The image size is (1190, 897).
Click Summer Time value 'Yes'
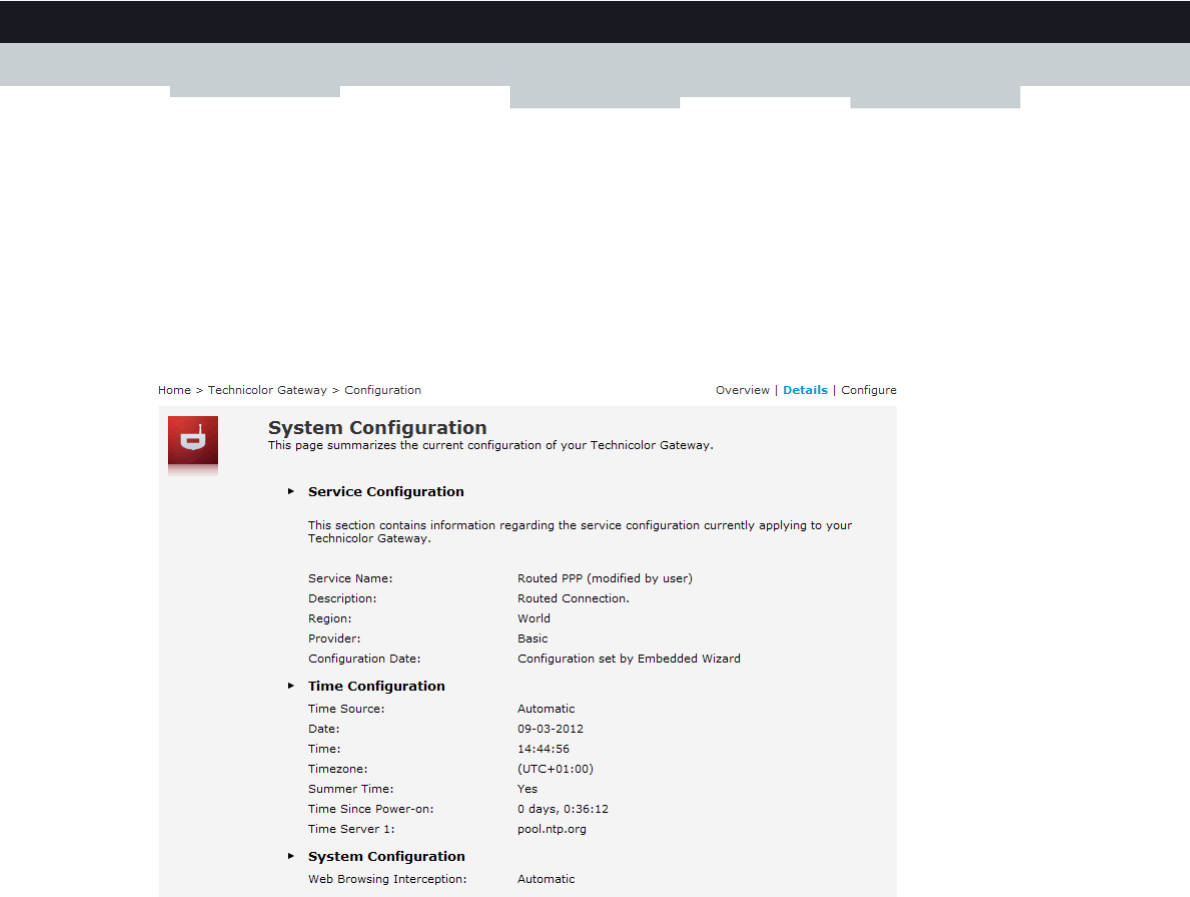click(x=527, y=789)
